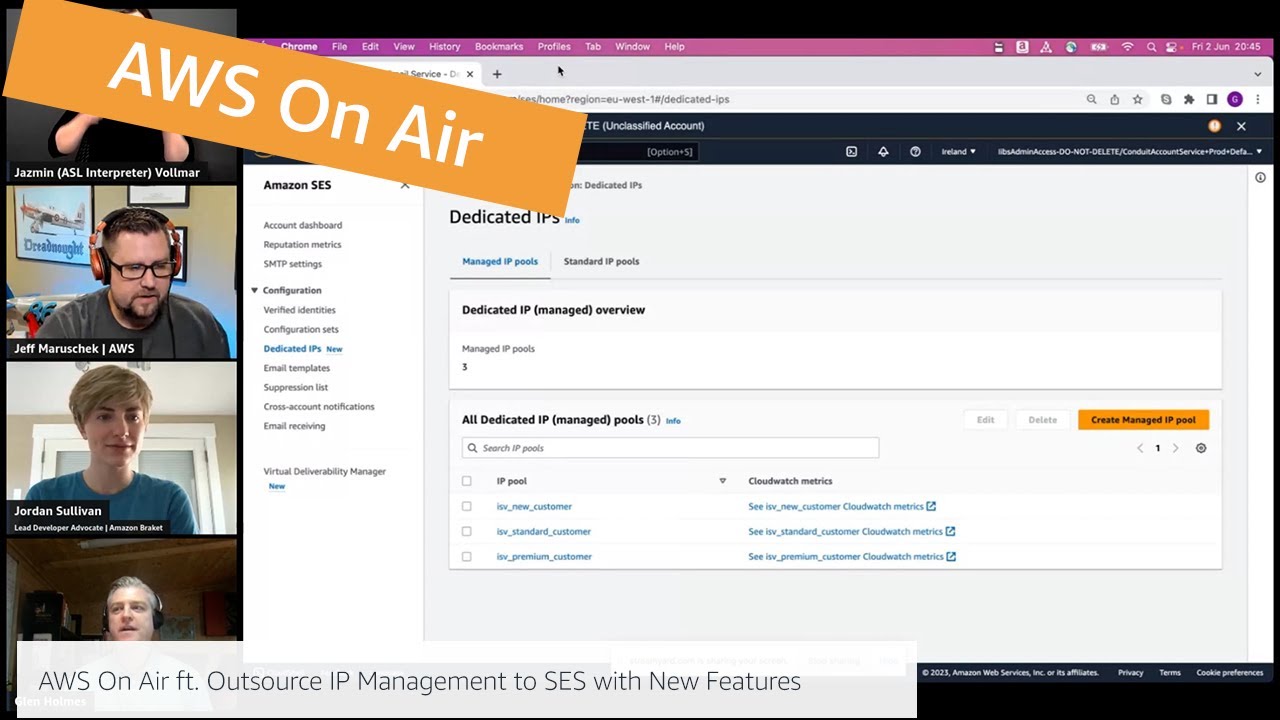The image size is (1280, 720).
Task: Collapse the Configuration section in sidebar
Action: pyautogui.click(x=255, y=290)
